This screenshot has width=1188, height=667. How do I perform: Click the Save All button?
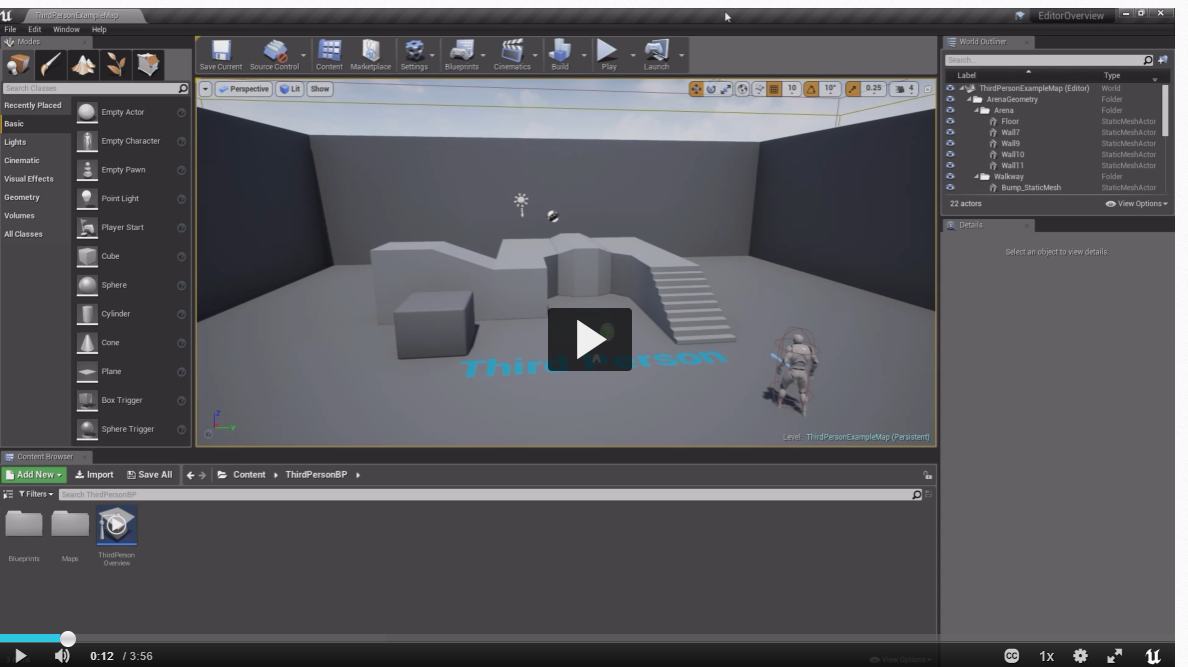pos(152,474)
